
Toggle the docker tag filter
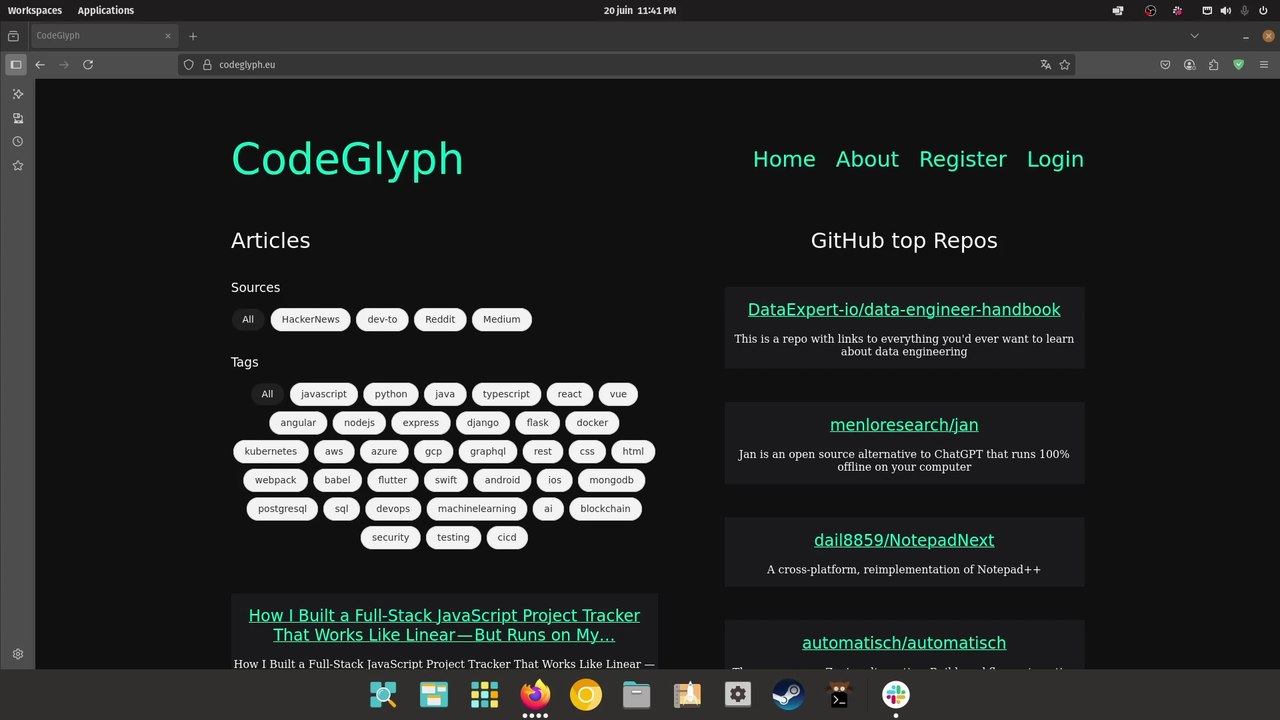[x=592, y=423]
